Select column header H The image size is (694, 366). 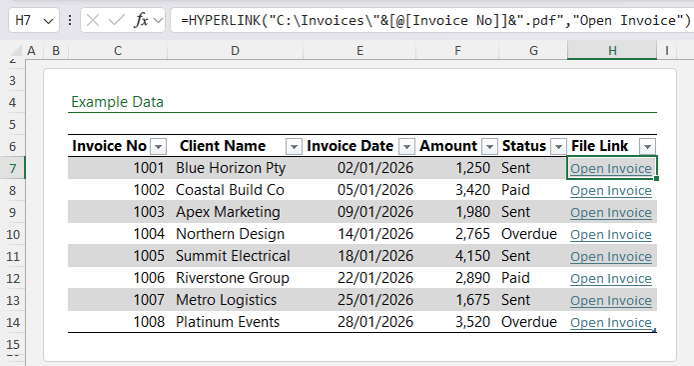tap(612, 51)
